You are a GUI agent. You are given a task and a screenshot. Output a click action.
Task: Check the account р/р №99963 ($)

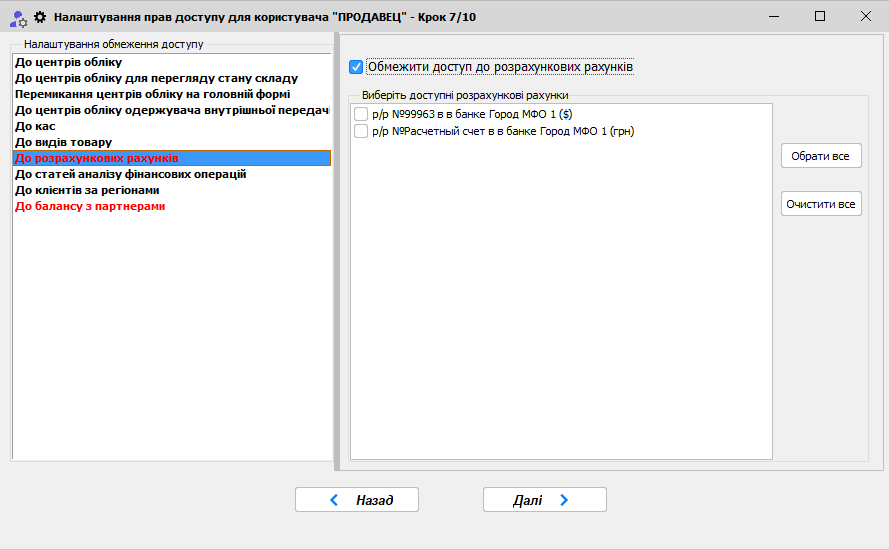pyautogui.click(x=361, y=115)
